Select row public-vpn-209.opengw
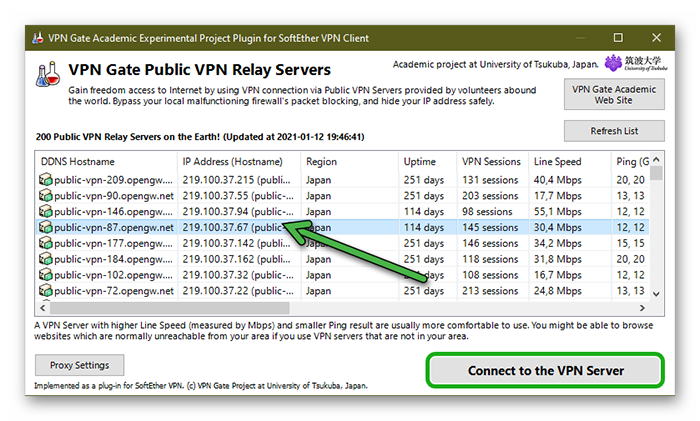 342,179
